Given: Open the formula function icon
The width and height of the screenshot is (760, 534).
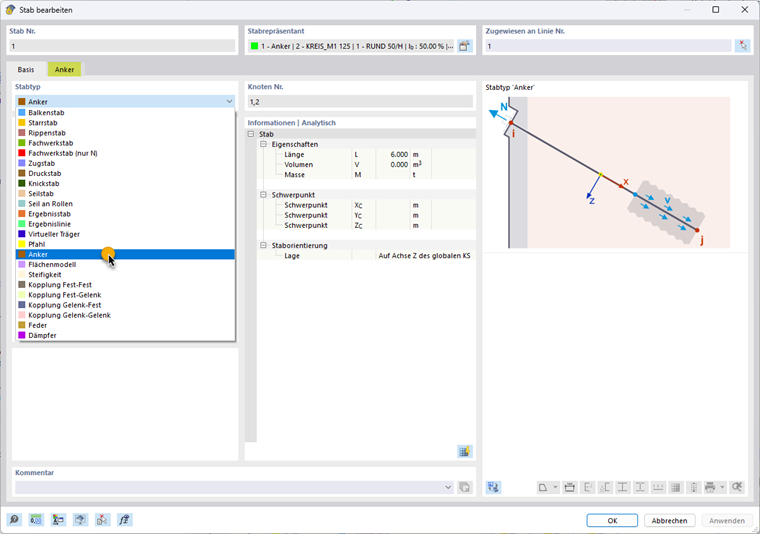Looking at the screenshot, I should (x=125, y=519).
